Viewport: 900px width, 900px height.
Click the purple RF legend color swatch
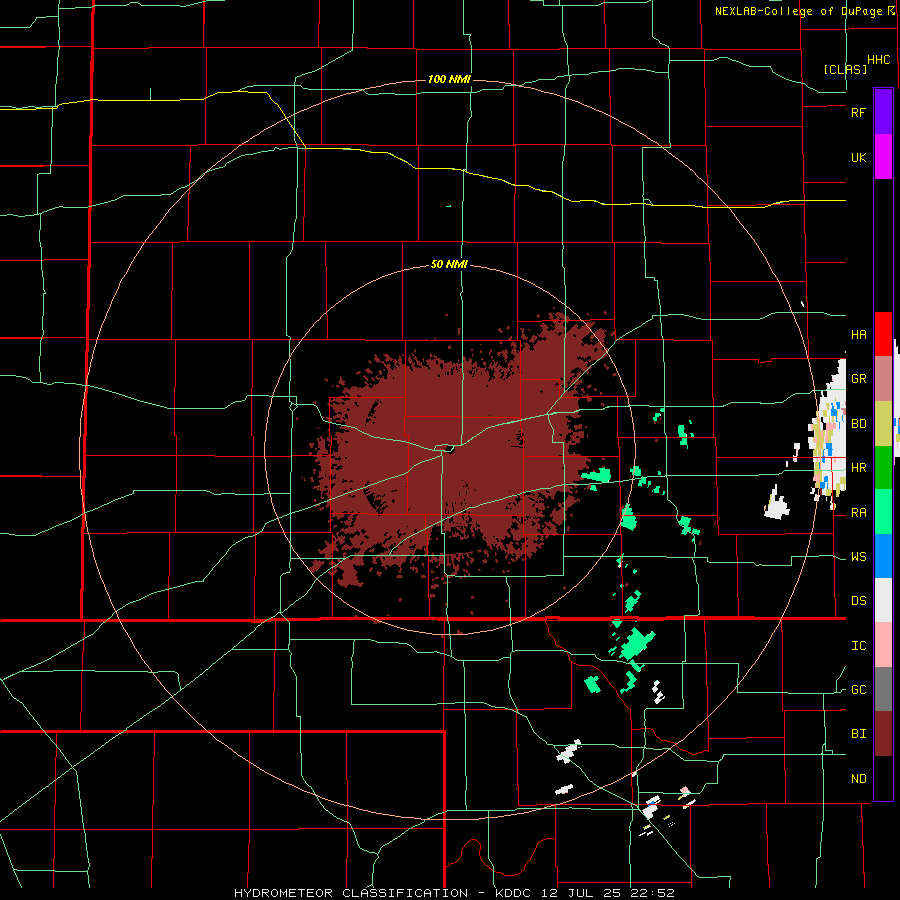click(883, 112)
